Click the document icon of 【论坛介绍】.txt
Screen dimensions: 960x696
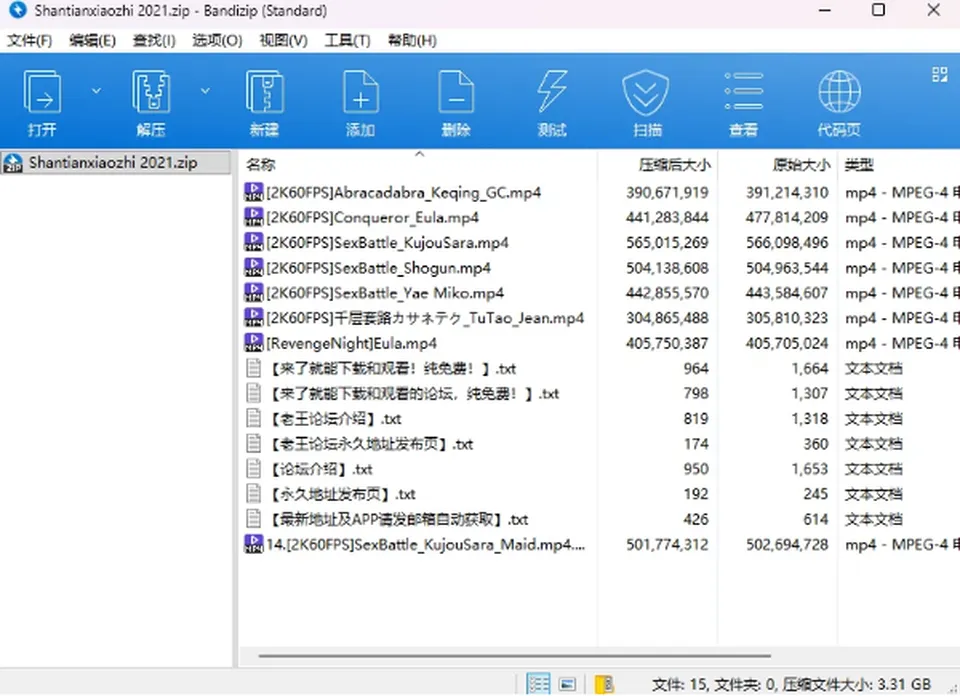(253, 469)
